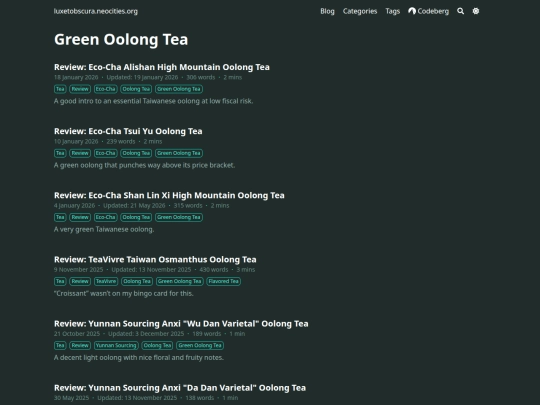Click Oolong Tea tag under Shan Lin Xi review
540x405 pixels.
(x=136, y=217)
